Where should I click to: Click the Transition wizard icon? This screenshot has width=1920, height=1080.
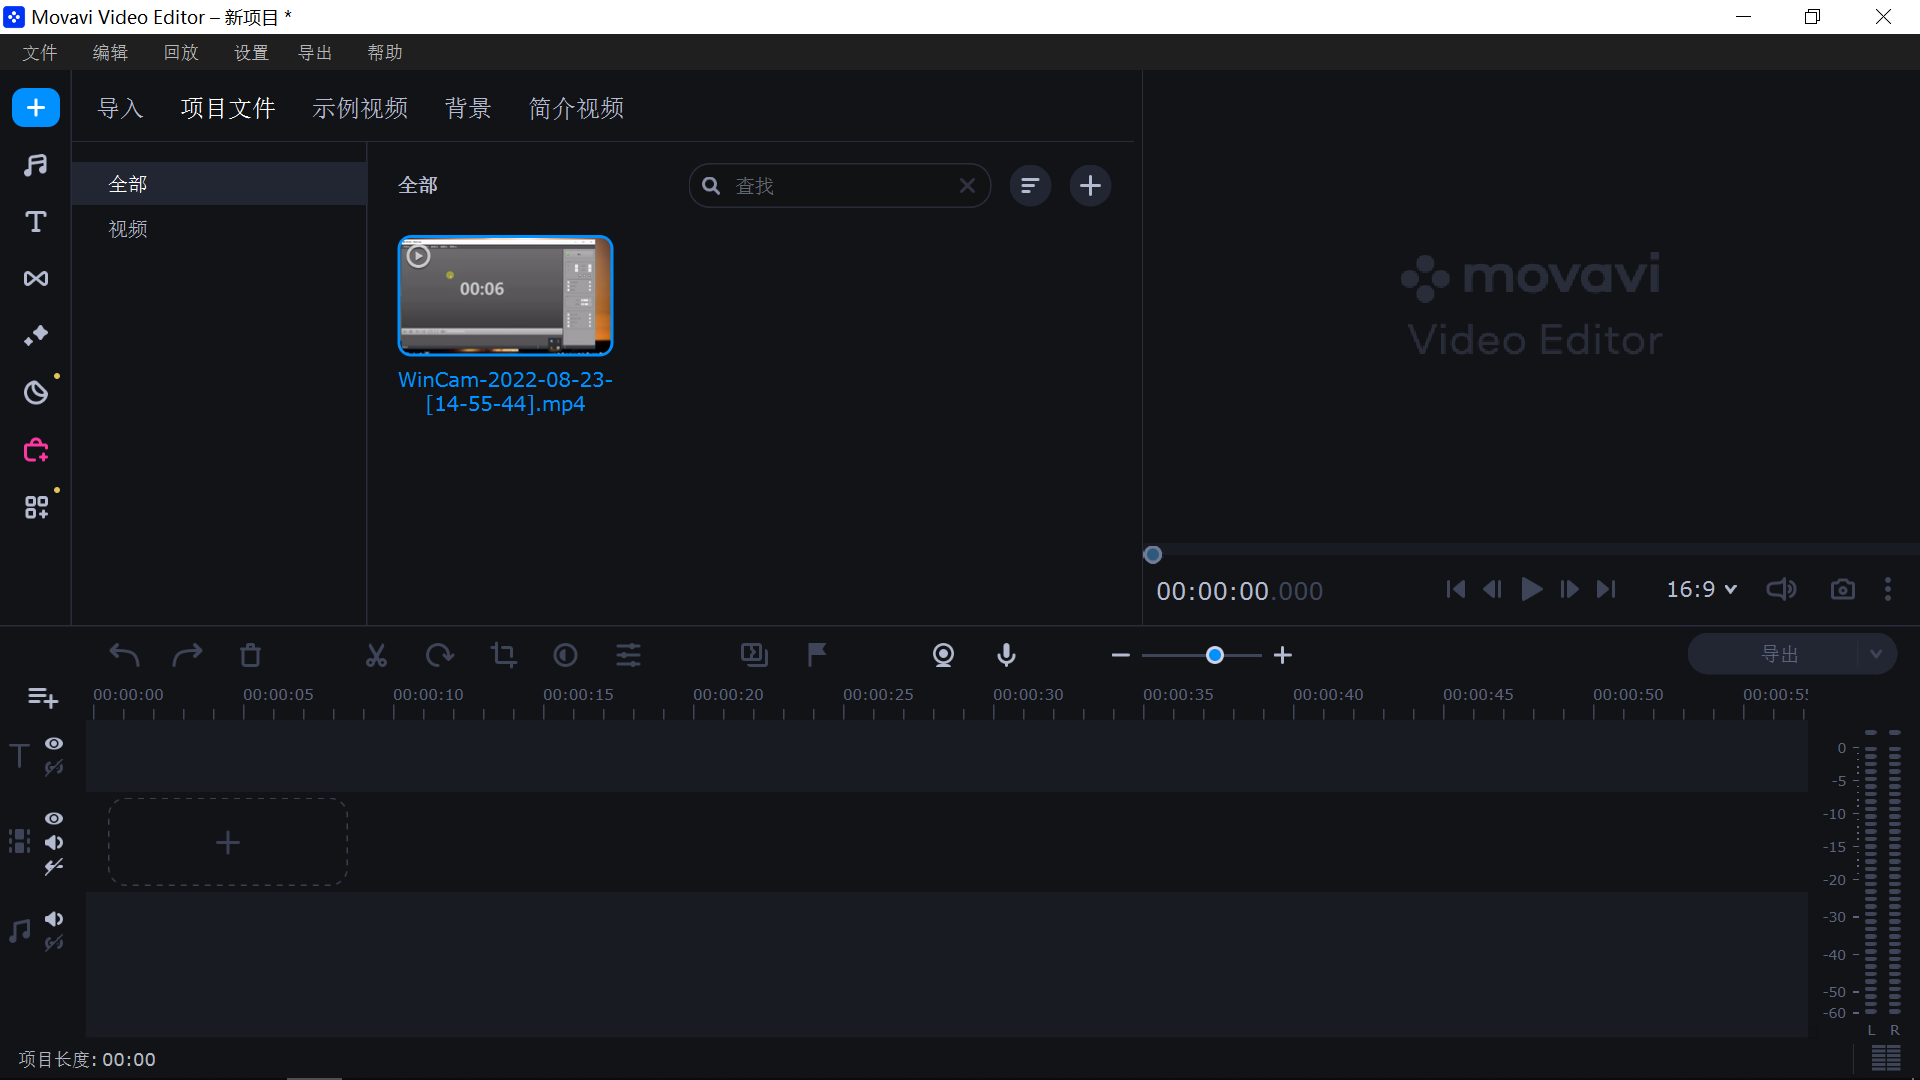tap(754, 655)
